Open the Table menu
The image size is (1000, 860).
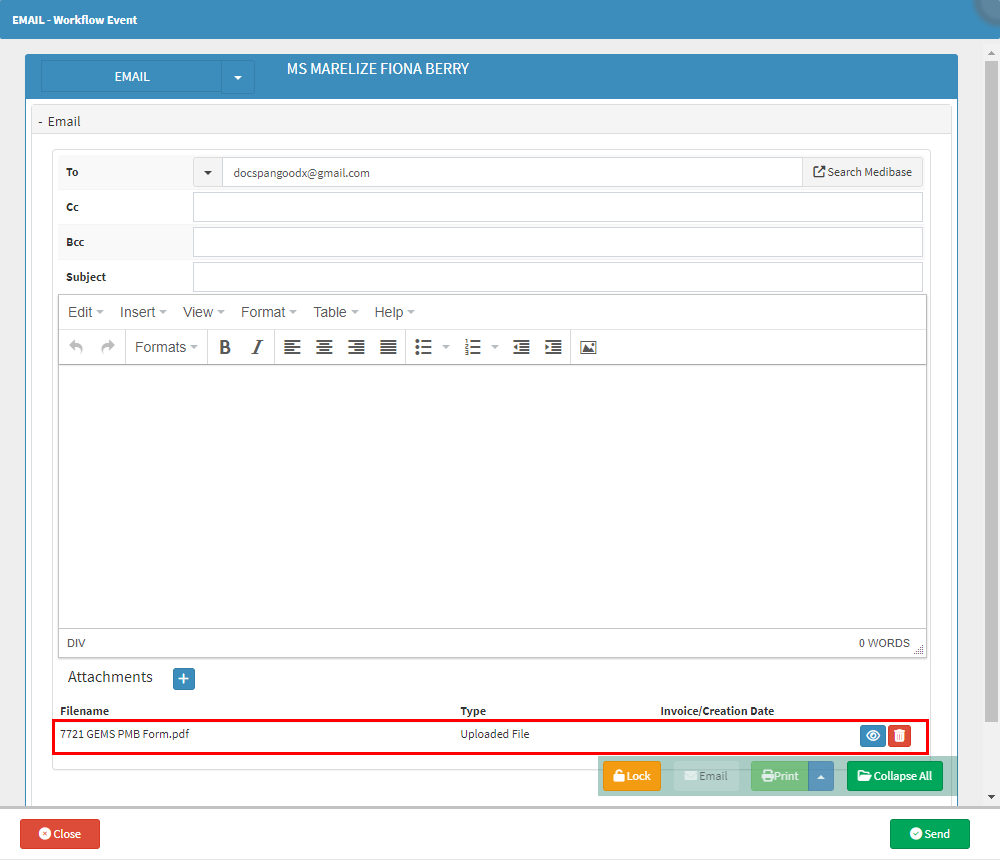tap(335, 312)
